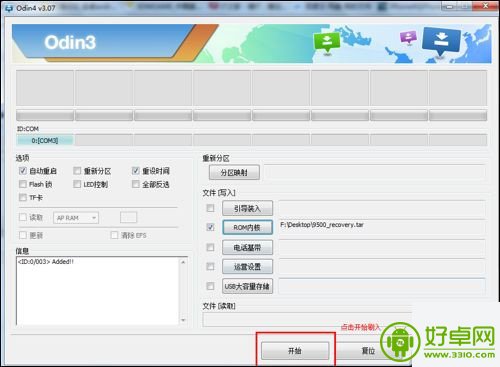Click the '<ID:0/003> Added!!' log line
The height and width of the screenshot is (367, 500).
pyautogui.click(x=46, y=262)
